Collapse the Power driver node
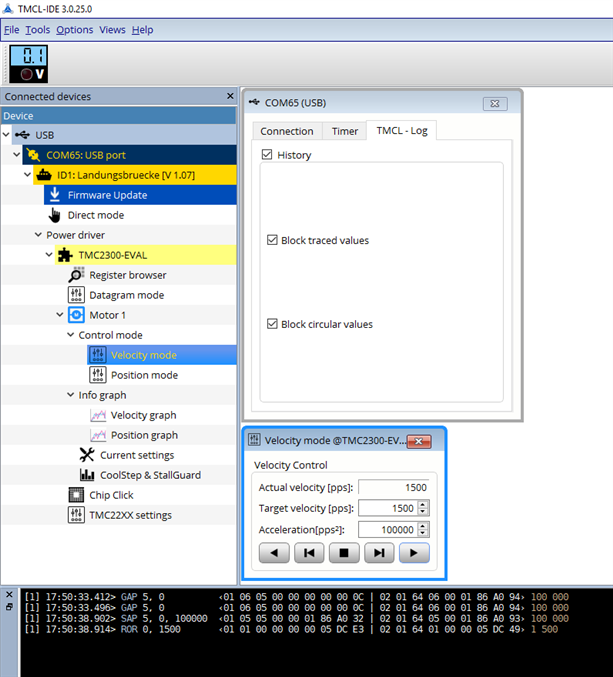The image size is (613, 677). pyautogui.click(x=38, y=234)
